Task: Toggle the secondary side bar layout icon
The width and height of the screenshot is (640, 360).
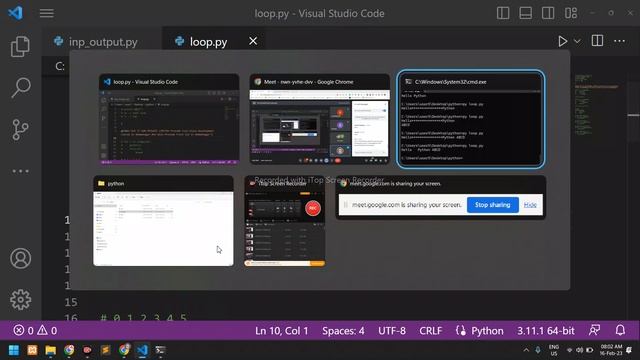Action: click(548, 13)
